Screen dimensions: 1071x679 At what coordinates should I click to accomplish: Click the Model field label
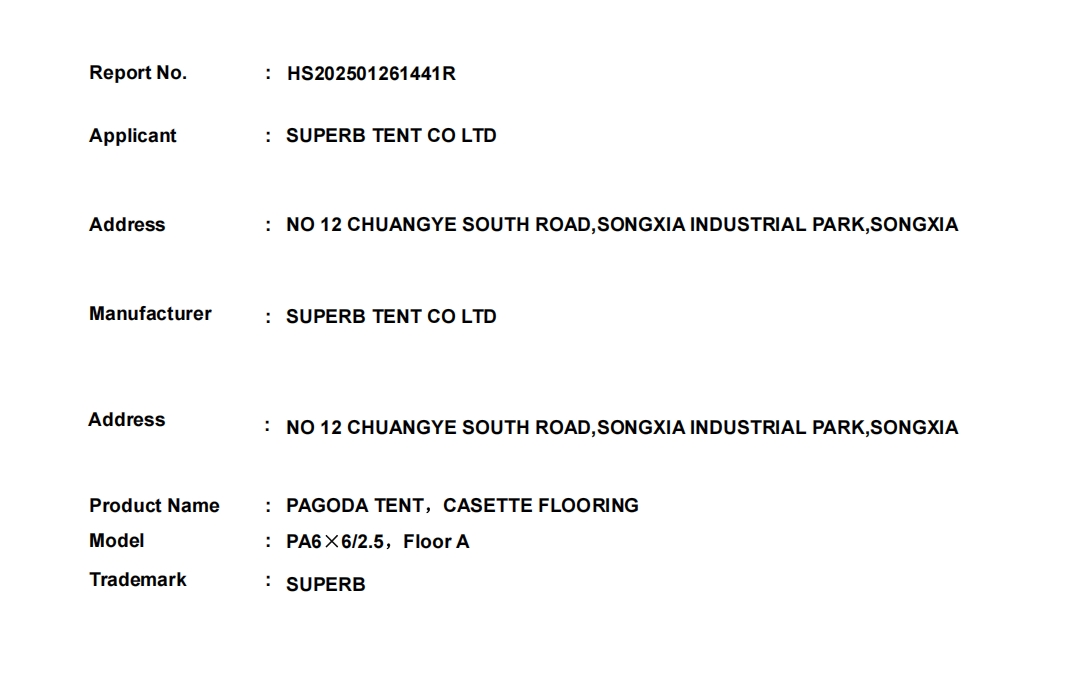116,541
